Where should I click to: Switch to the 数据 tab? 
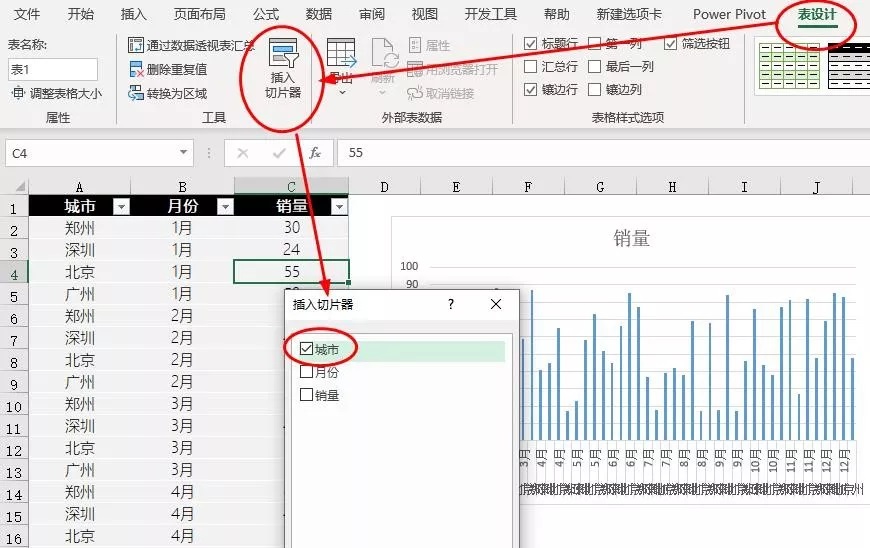pos(318,14)
